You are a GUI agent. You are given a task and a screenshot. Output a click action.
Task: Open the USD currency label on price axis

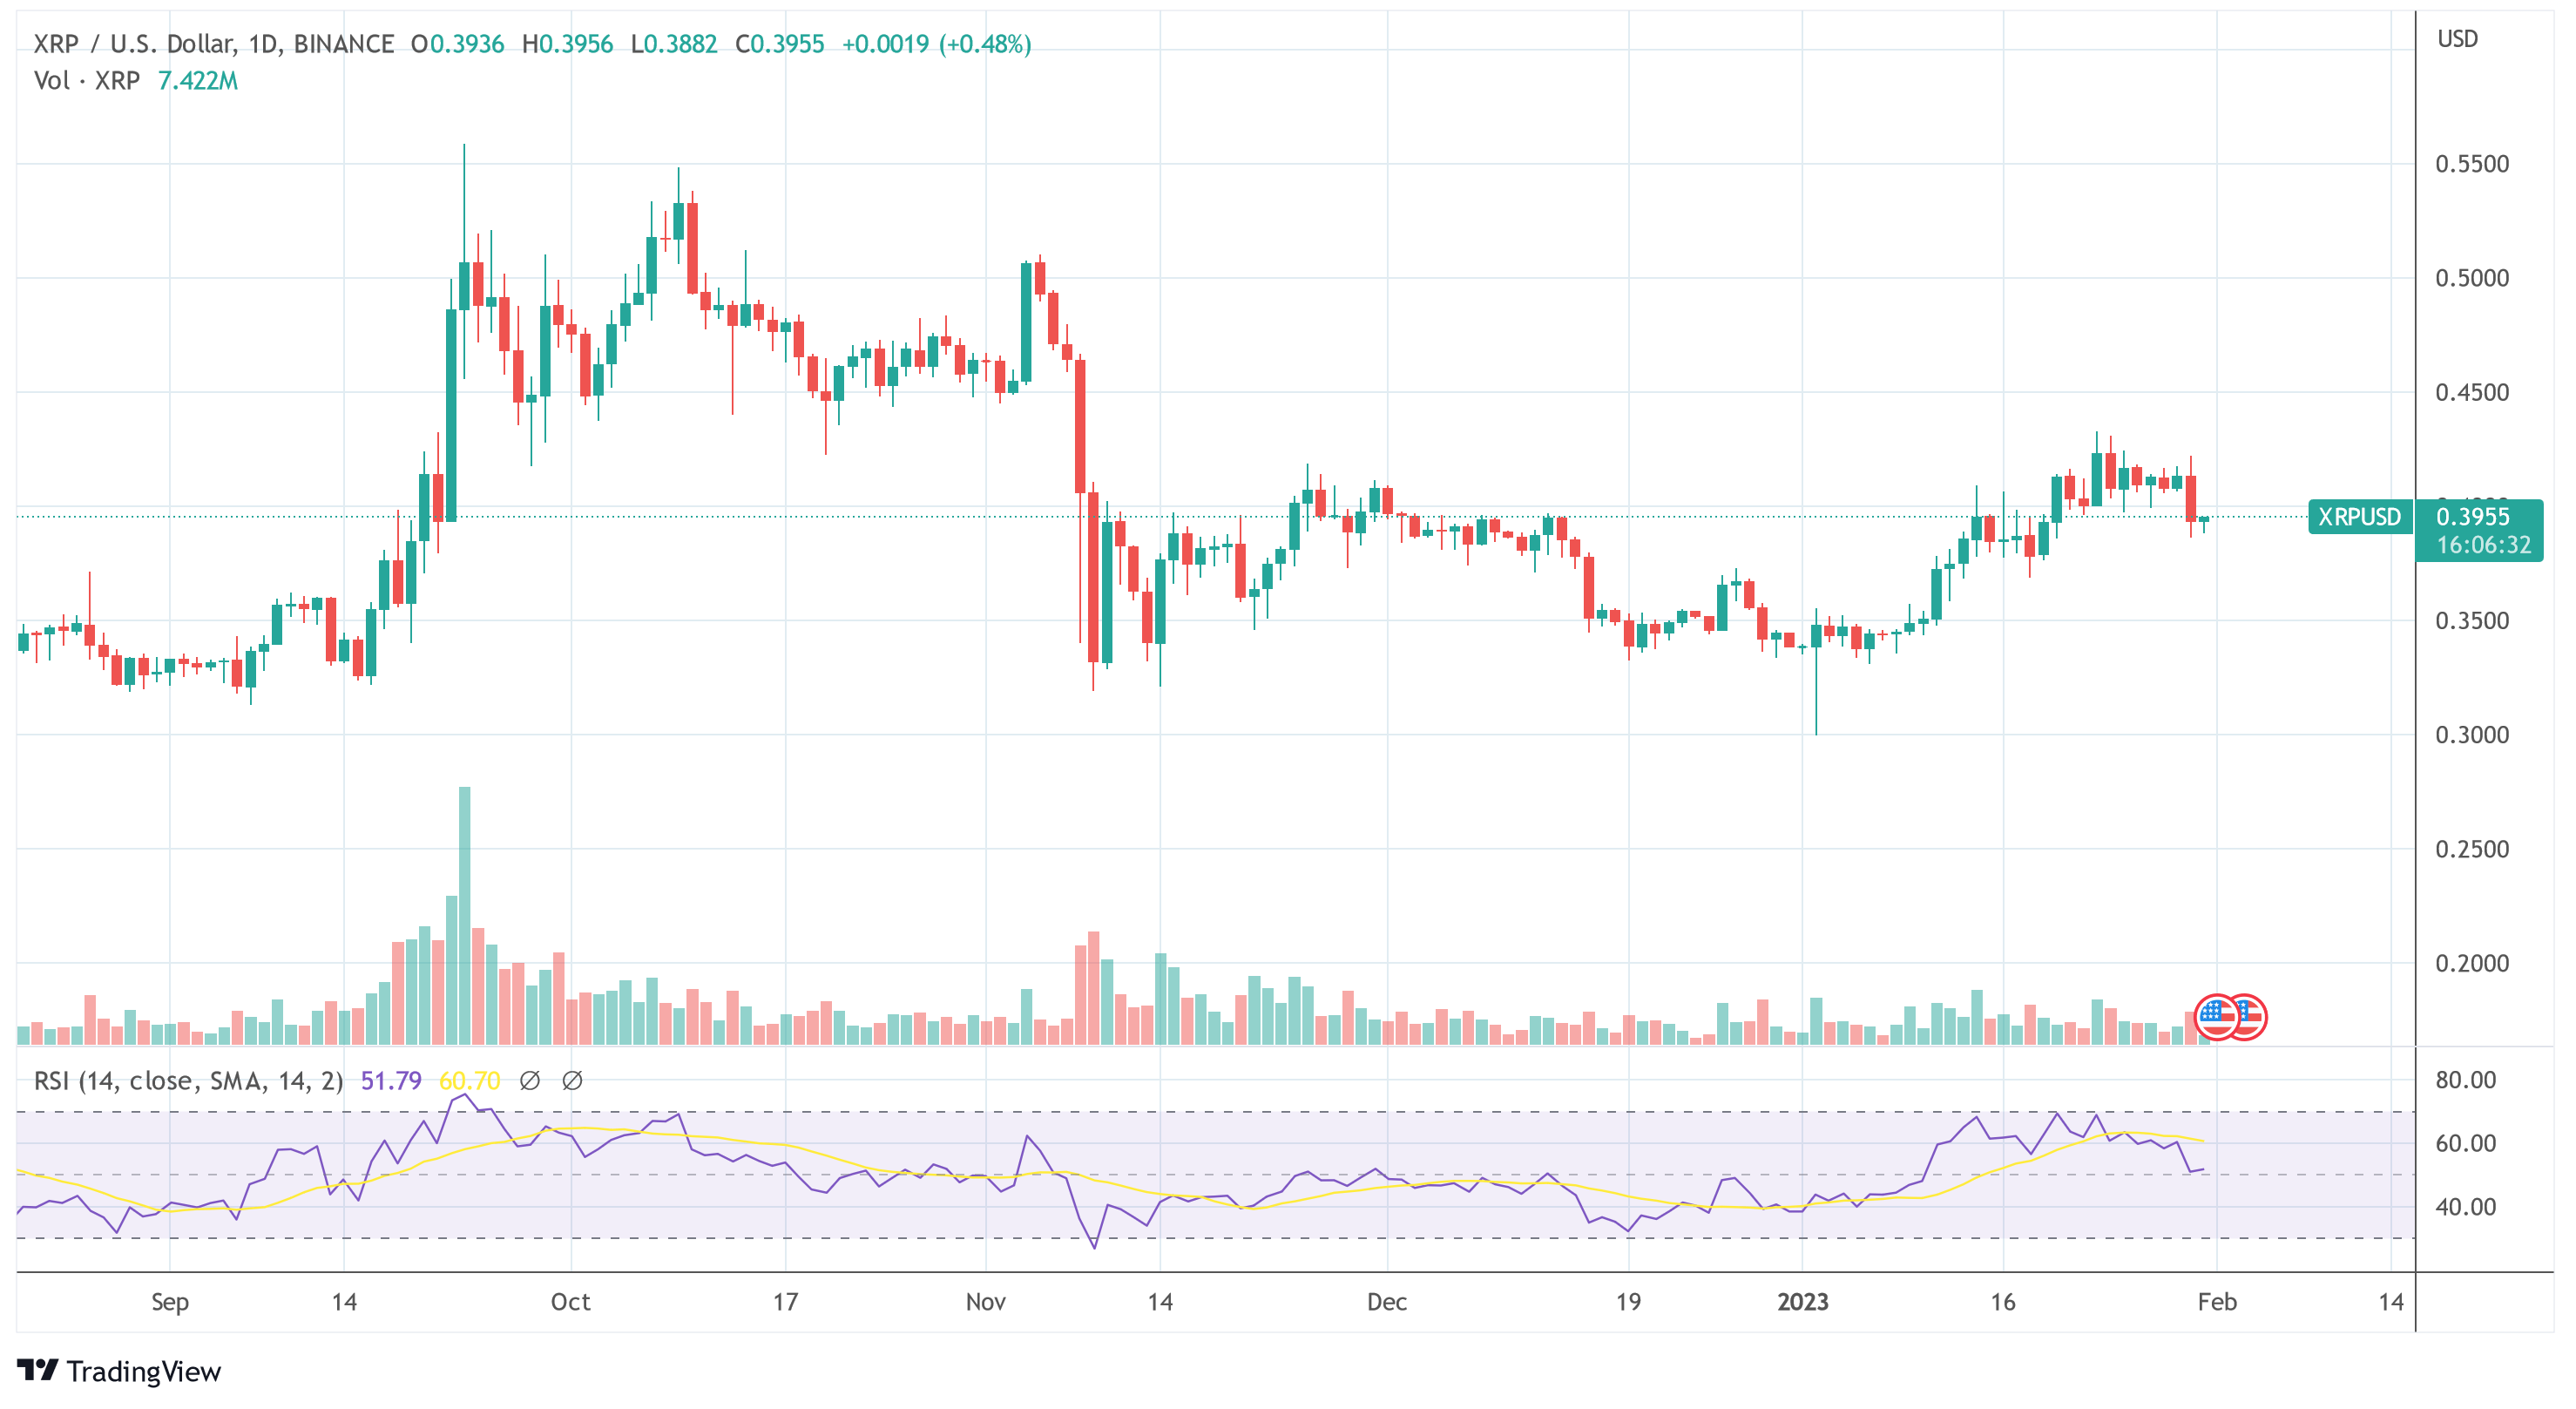[x=2457, y=39]
